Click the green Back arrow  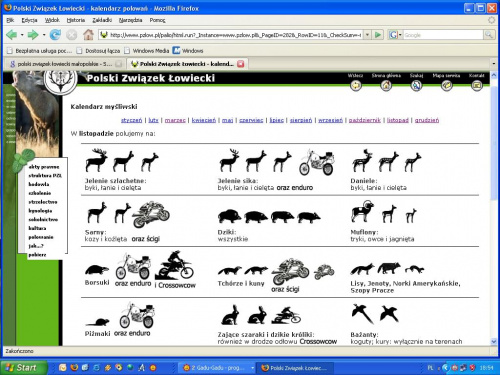coord(12,35)
